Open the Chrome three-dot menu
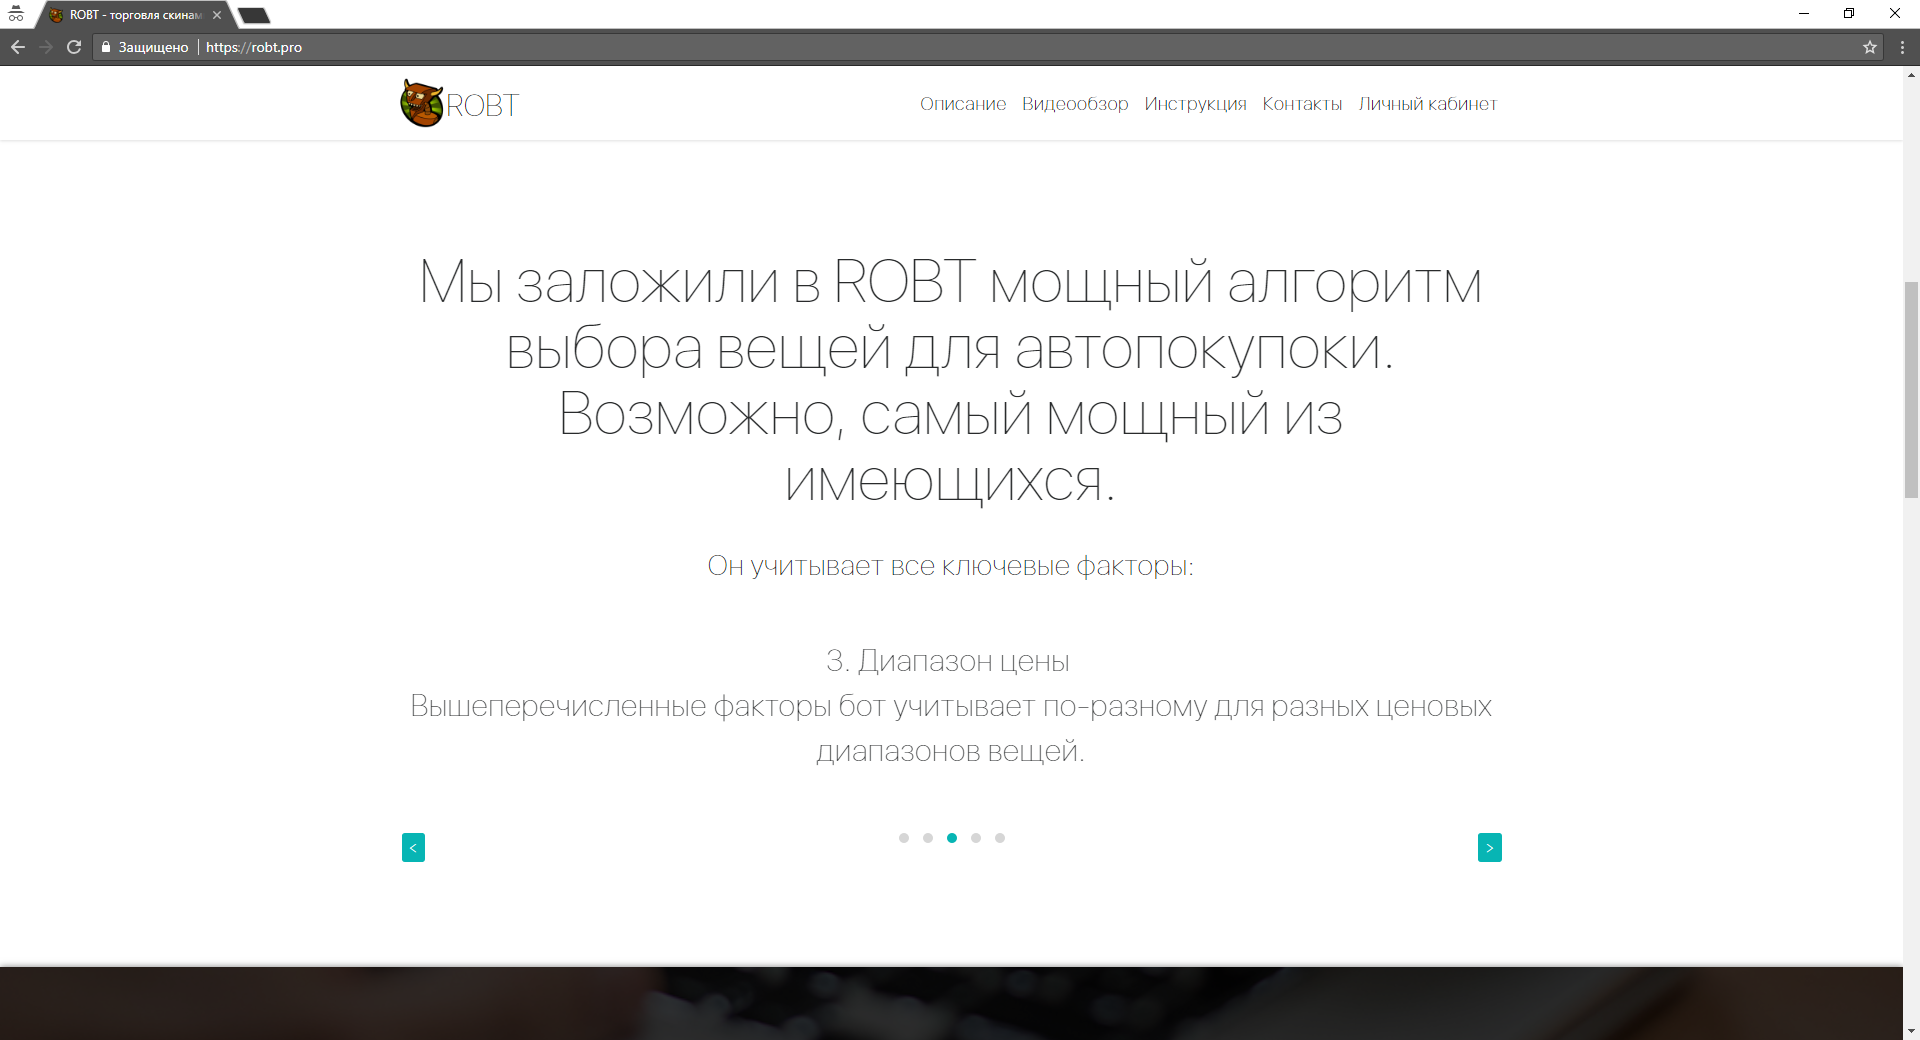This screenshot has width=1920, height=1040. [x=1902, y=47]
